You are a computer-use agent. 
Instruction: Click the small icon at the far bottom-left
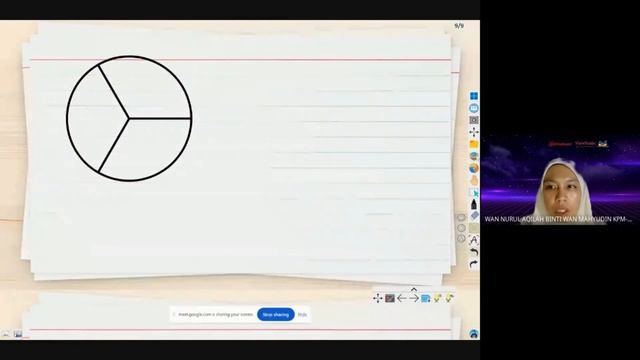[6, 334]
